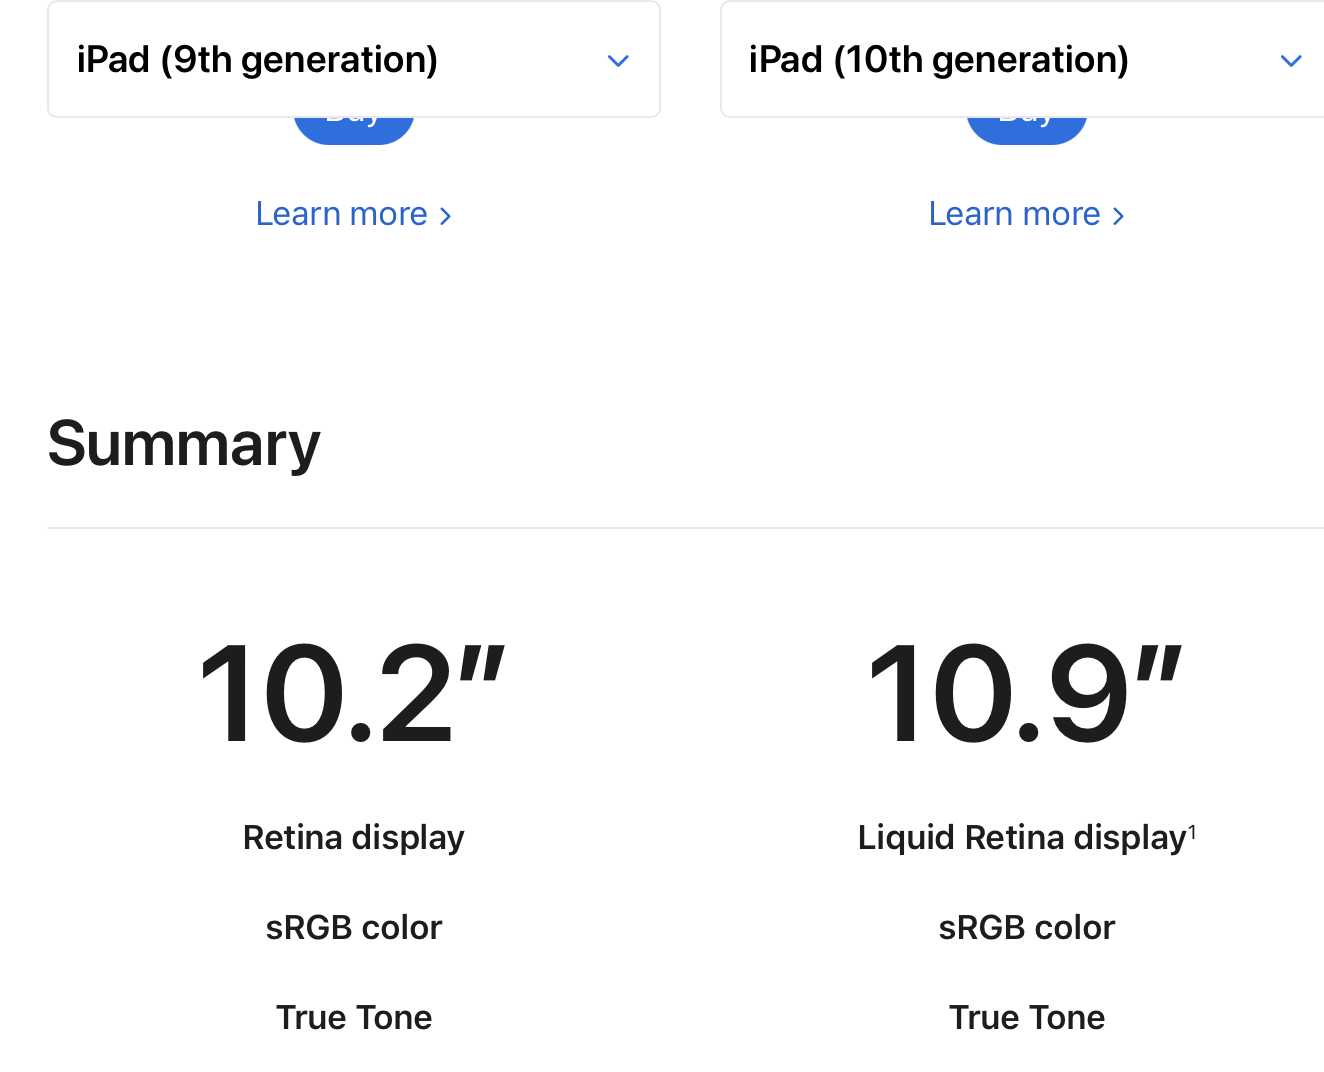Screen dimensions: 1324x1072
Task: Click Learn more for iPad (10th generation)
Action: tap(1015, 213)
